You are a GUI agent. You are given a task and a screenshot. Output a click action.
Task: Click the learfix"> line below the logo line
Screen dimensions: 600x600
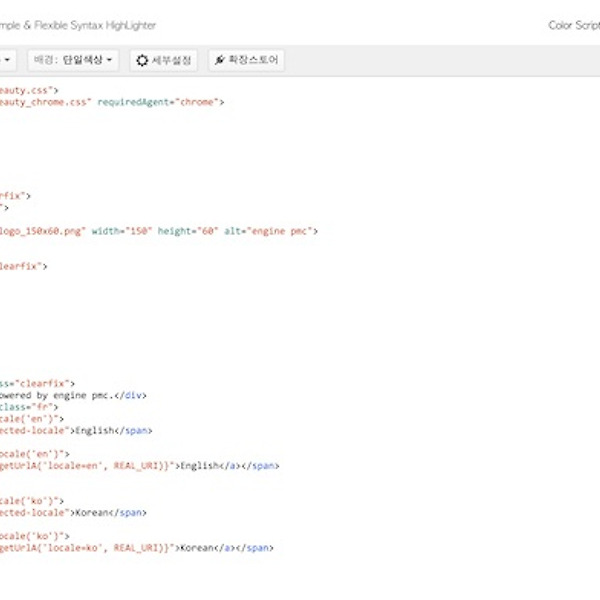click(22, 266)
